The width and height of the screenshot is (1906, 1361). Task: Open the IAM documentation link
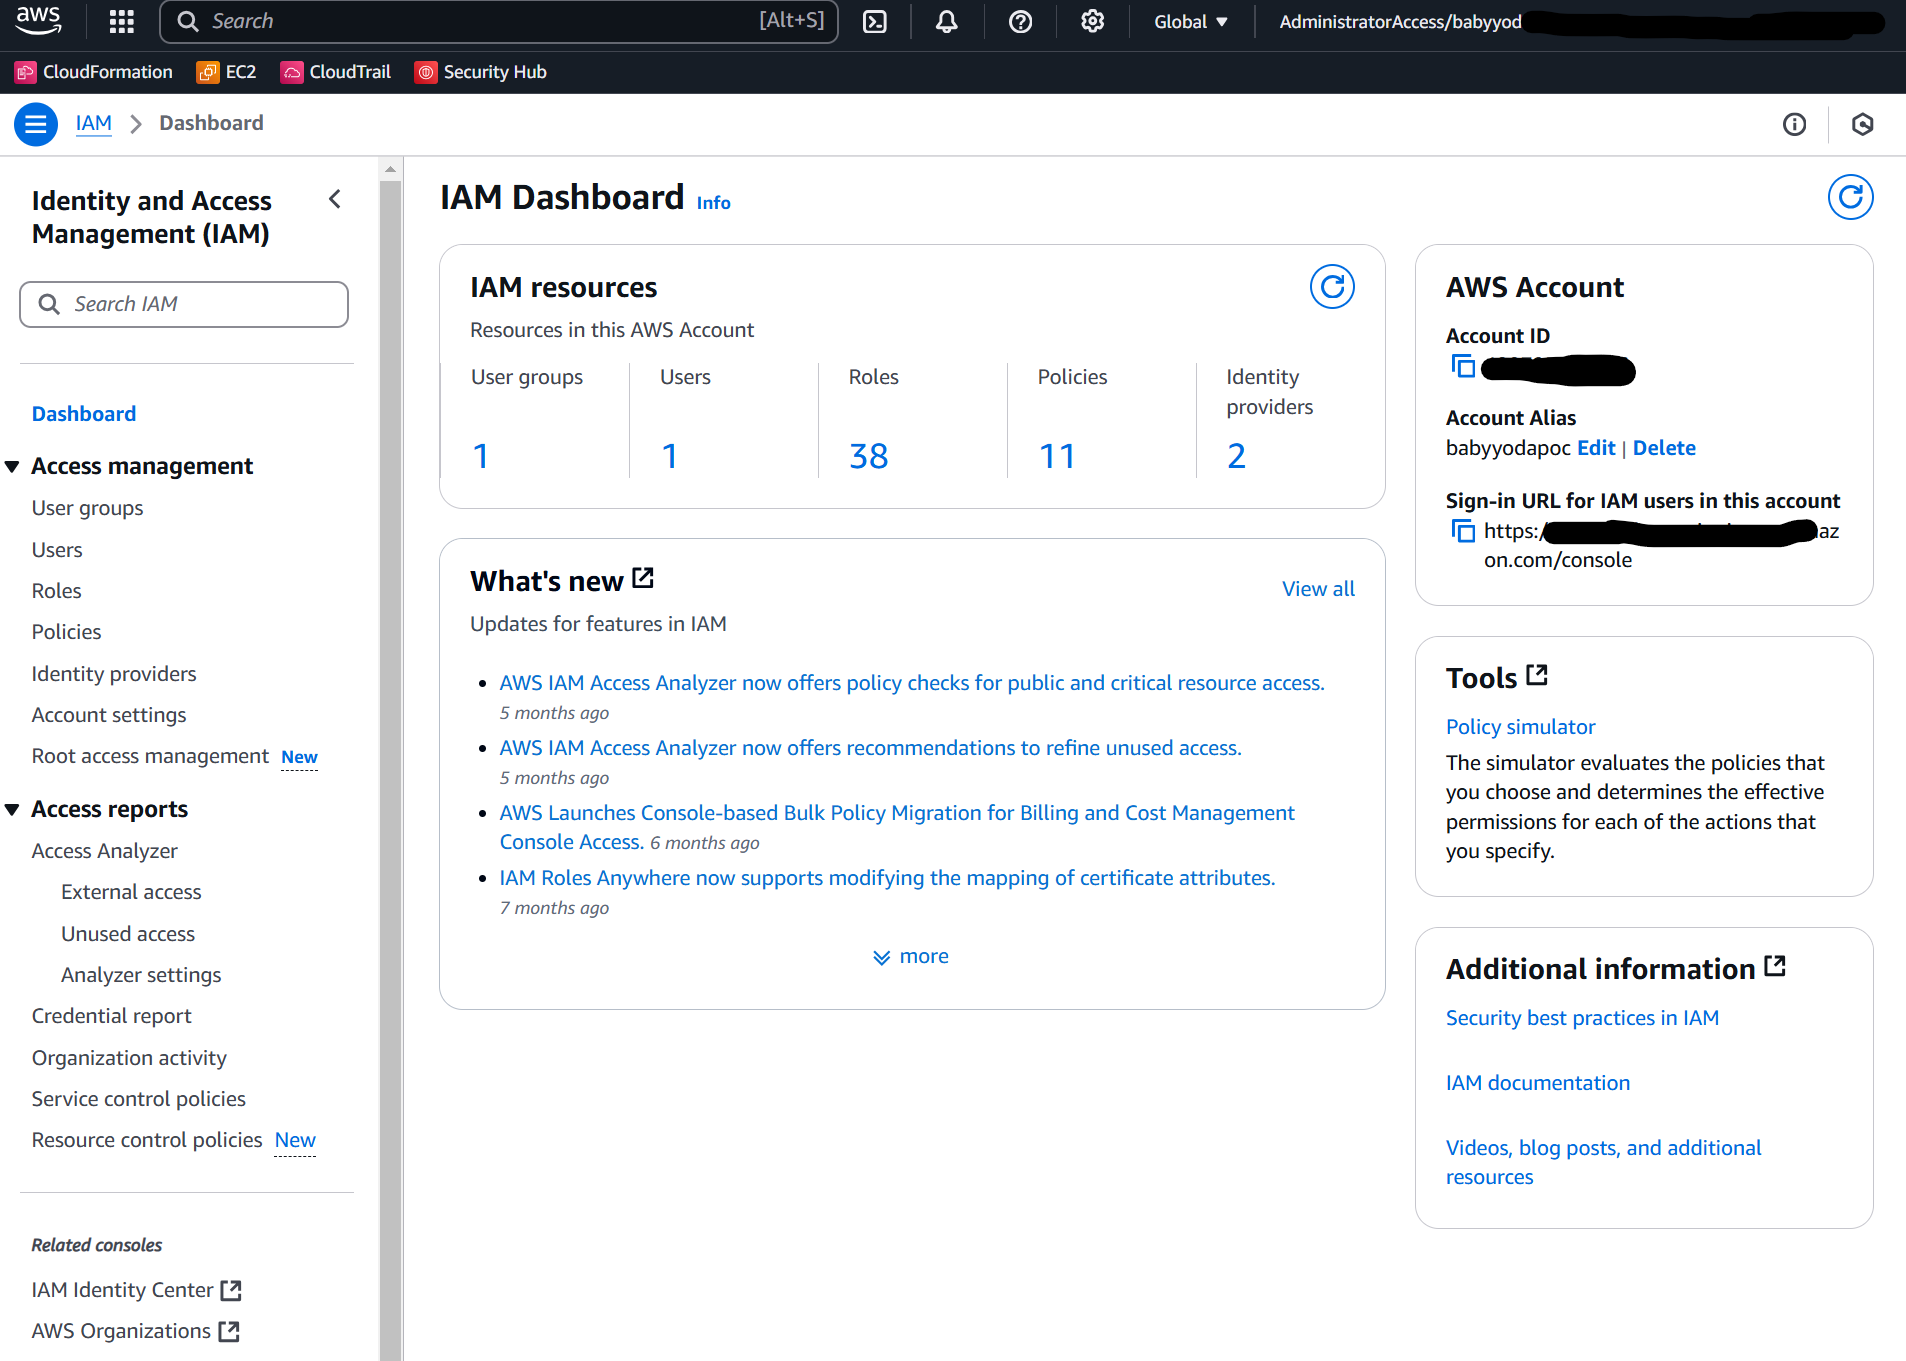pyautogui.click(x=1538, y=1083)
